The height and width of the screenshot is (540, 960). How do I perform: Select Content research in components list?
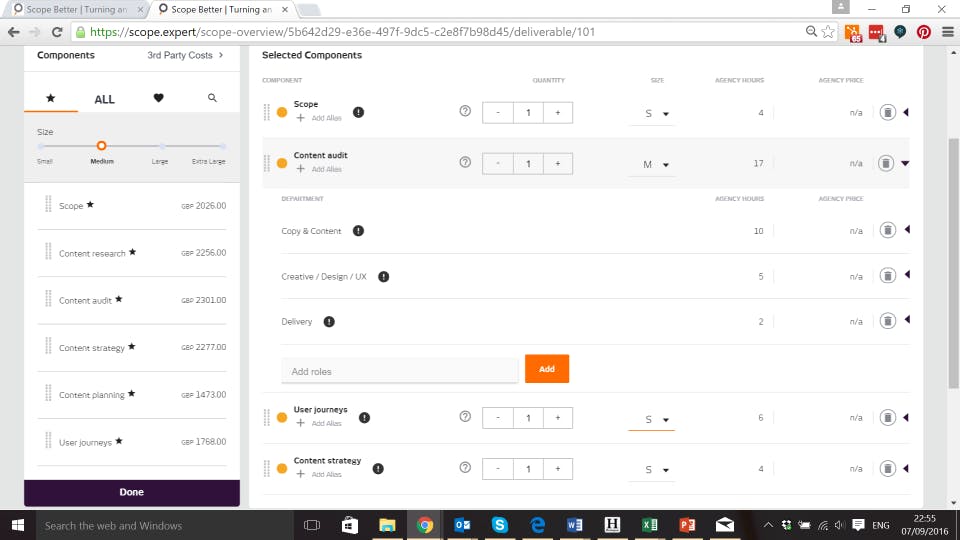(132, 253)
